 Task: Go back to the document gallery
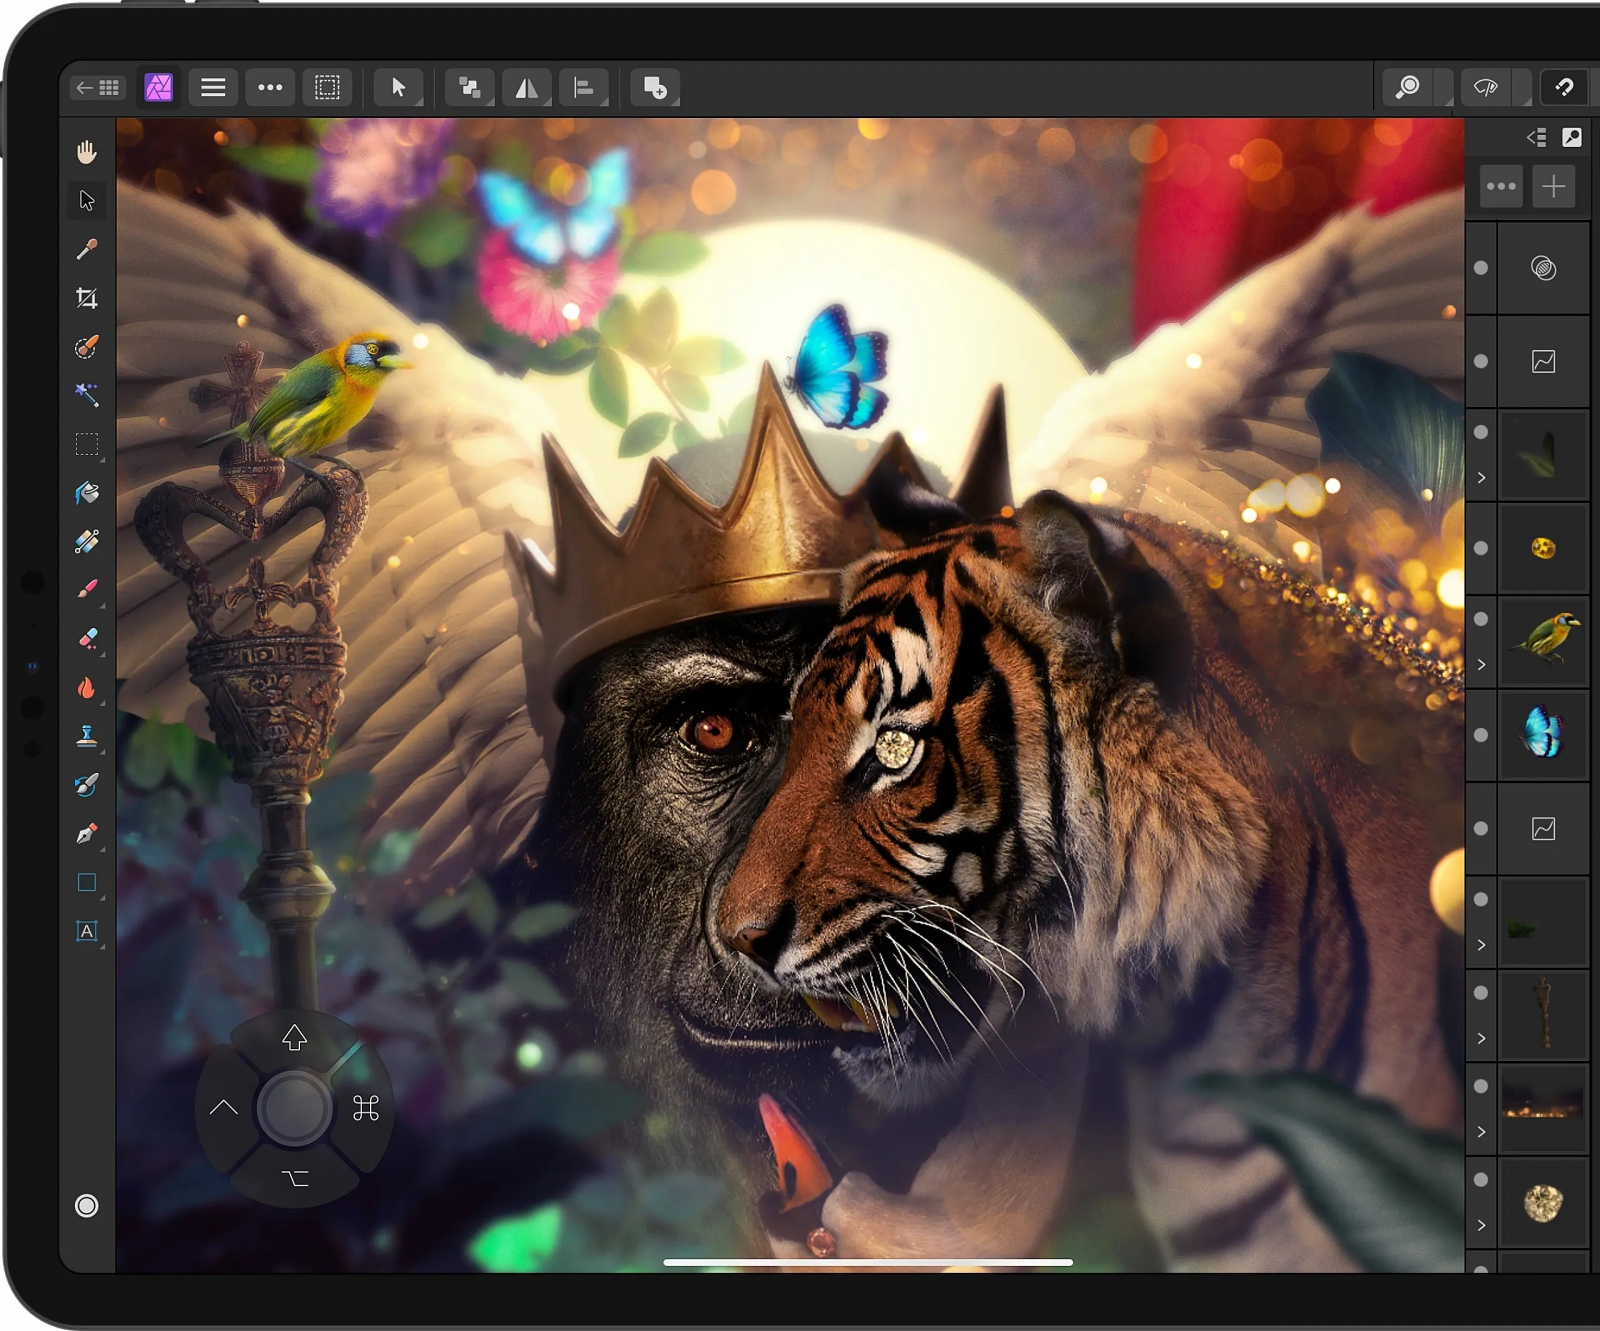click(x=98, y=88)
